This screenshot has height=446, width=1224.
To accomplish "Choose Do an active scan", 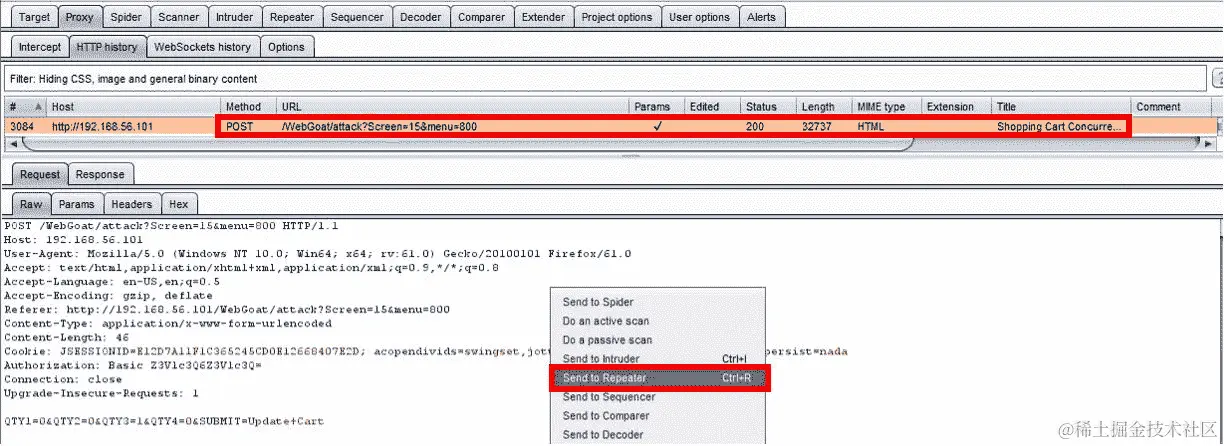I will click(658, 321).
